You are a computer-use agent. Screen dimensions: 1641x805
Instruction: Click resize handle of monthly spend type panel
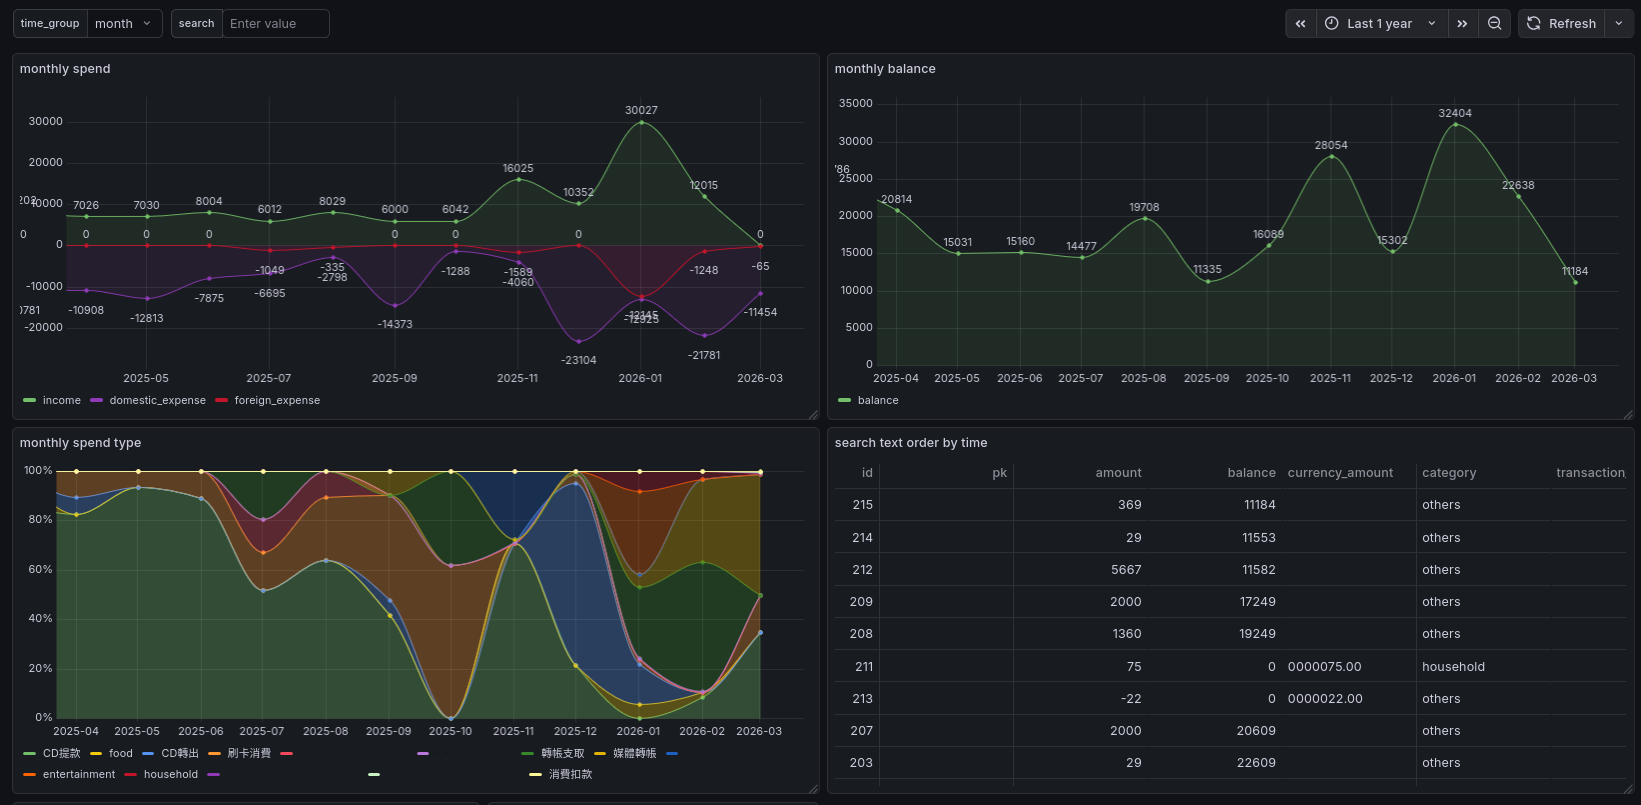[813, 788]
